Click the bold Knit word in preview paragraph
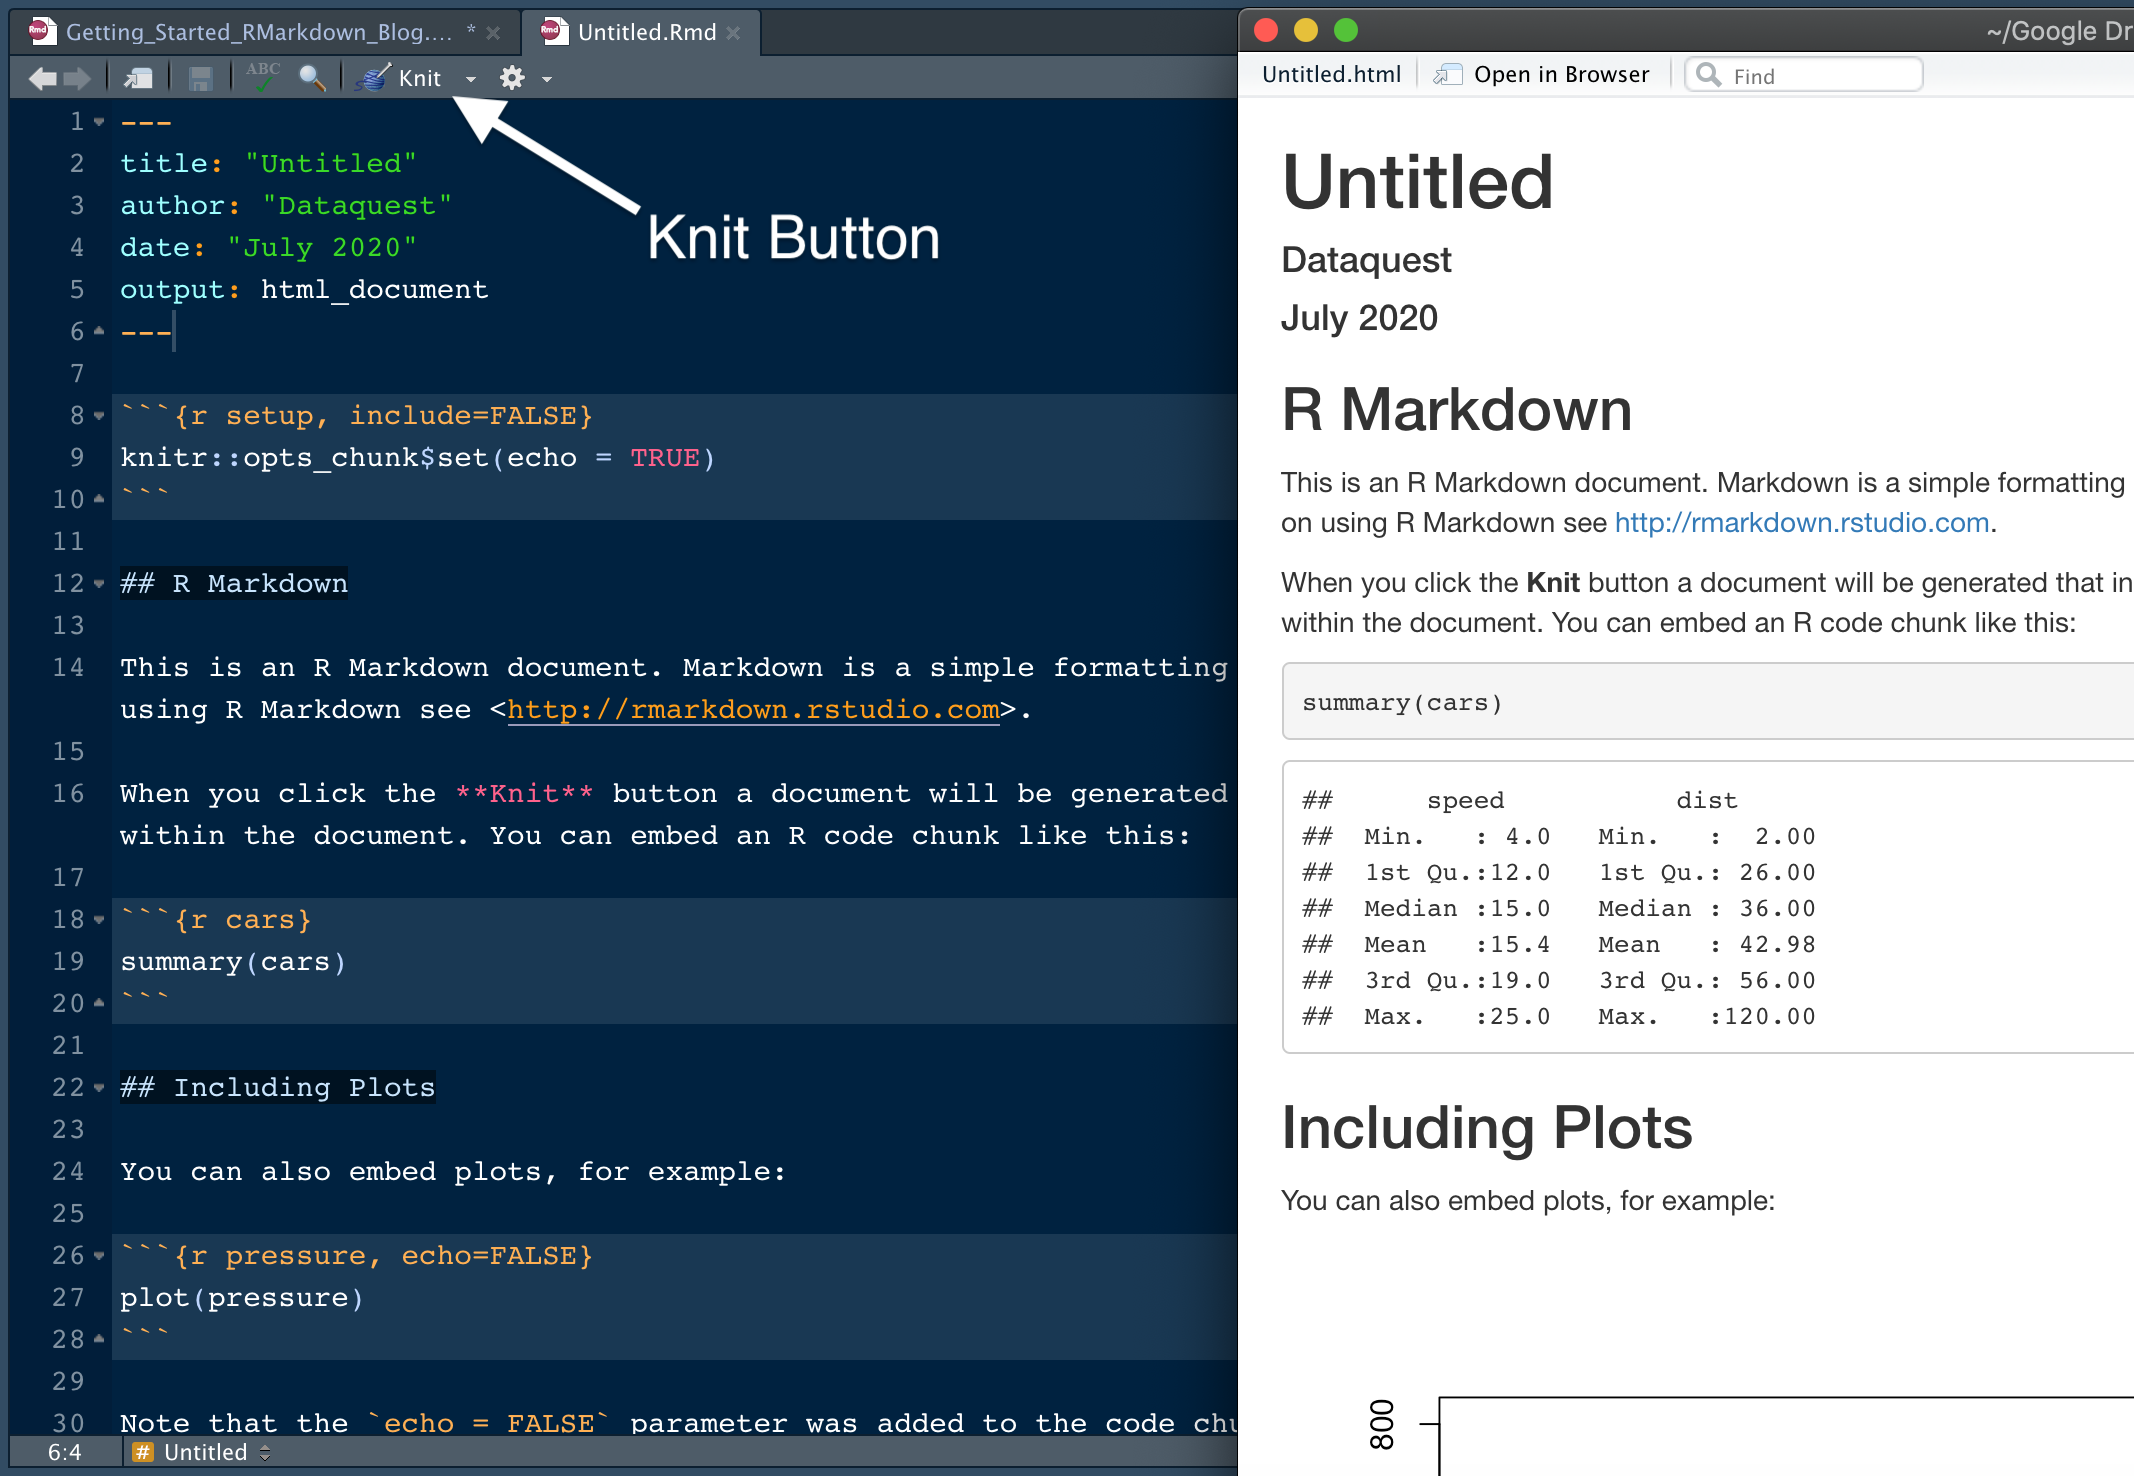Image resolution: width=2134 pixels, height=1476 pixels. click(1552, 583)
